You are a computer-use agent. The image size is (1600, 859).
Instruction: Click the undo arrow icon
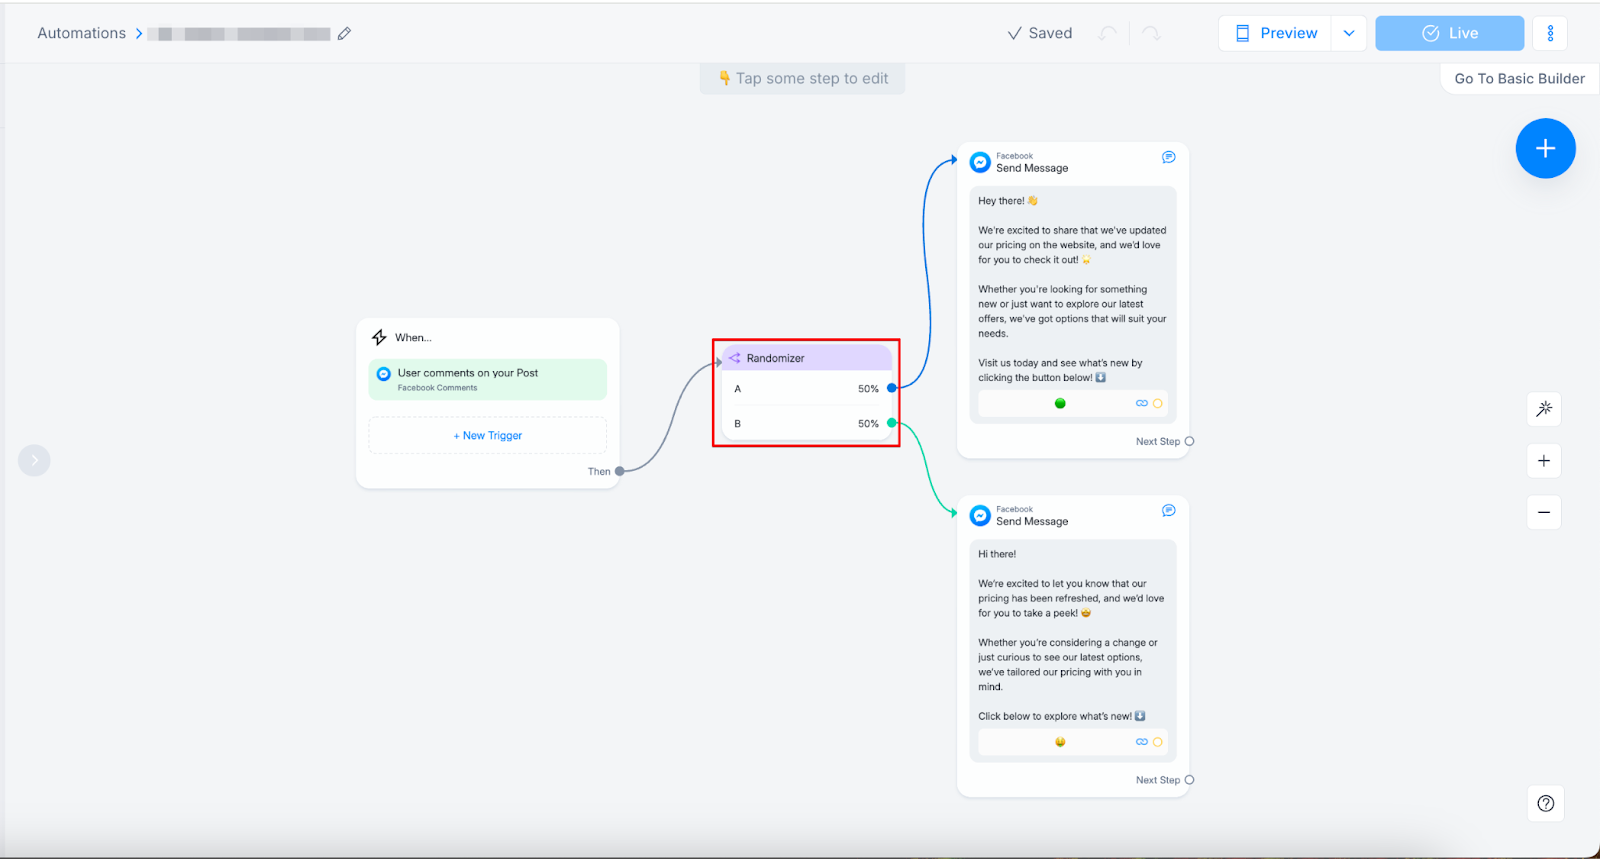pyautogui.click(x=1107, y=33)
